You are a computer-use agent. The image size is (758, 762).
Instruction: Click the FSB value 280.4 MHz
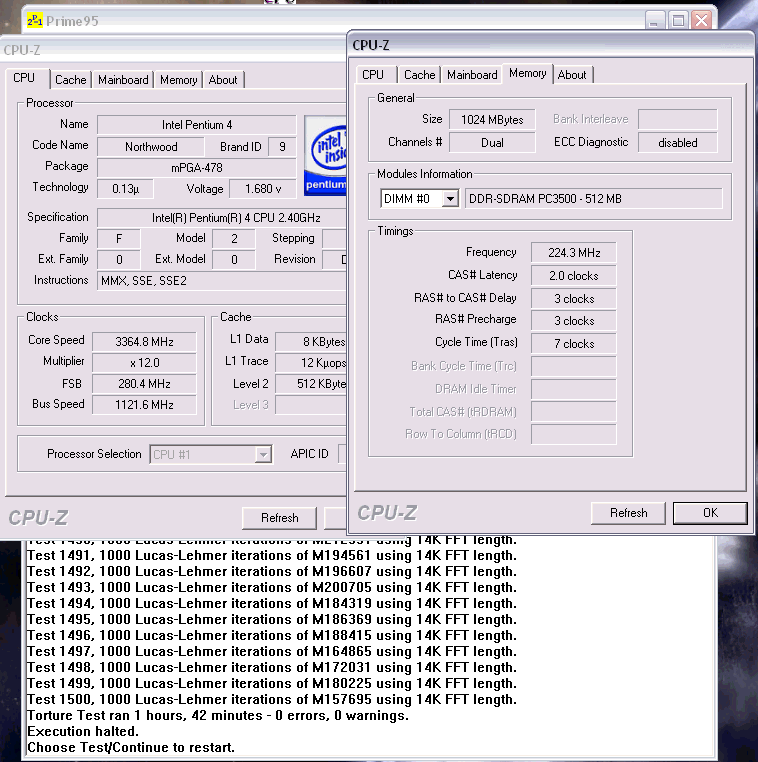coord(144,384)
